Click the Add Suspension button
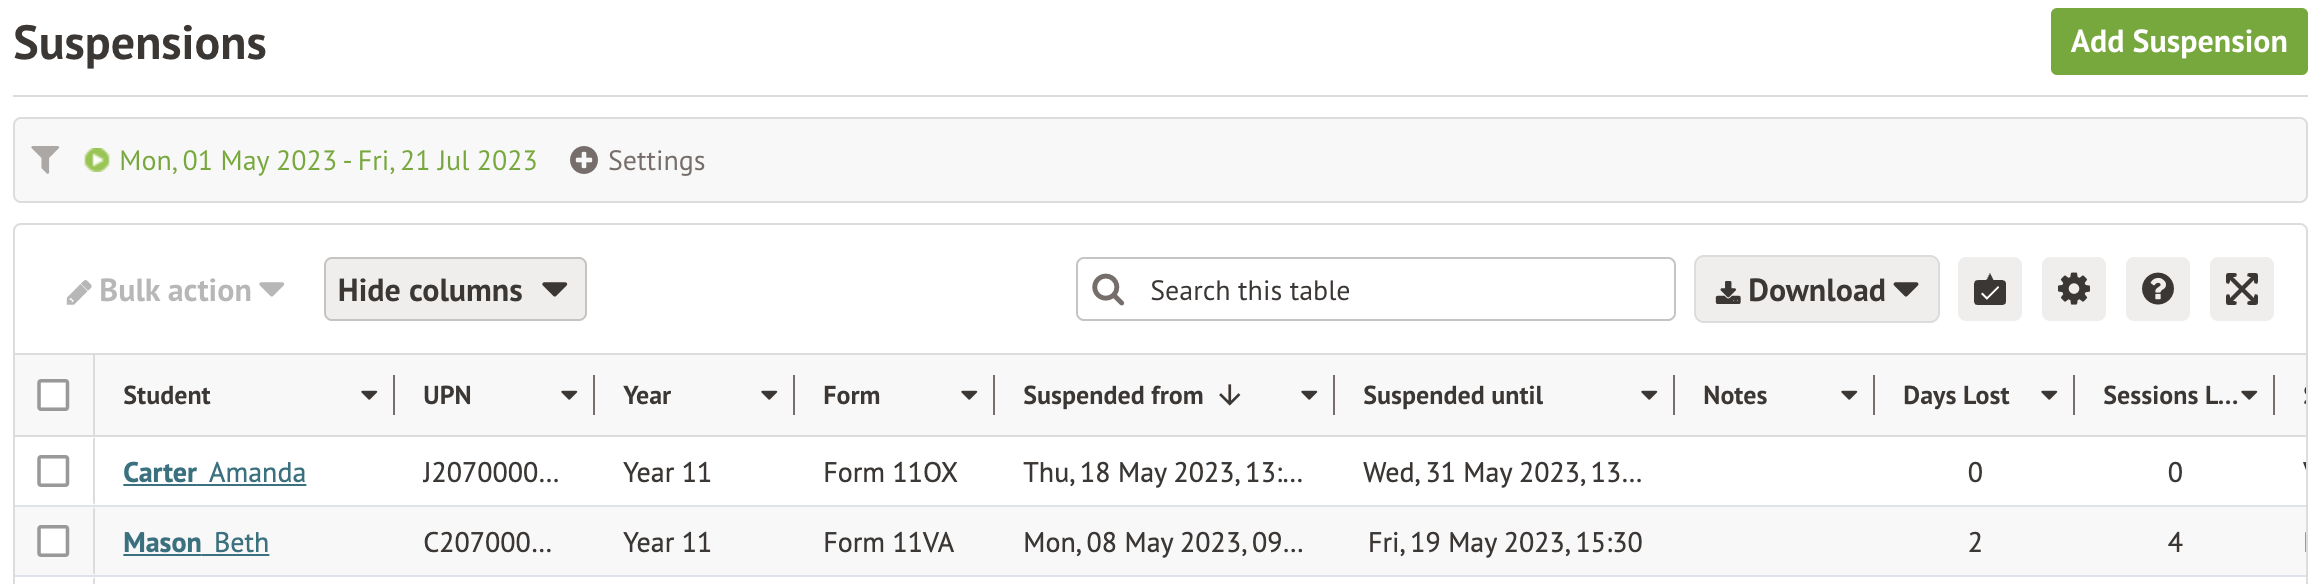 point(2178,42)
